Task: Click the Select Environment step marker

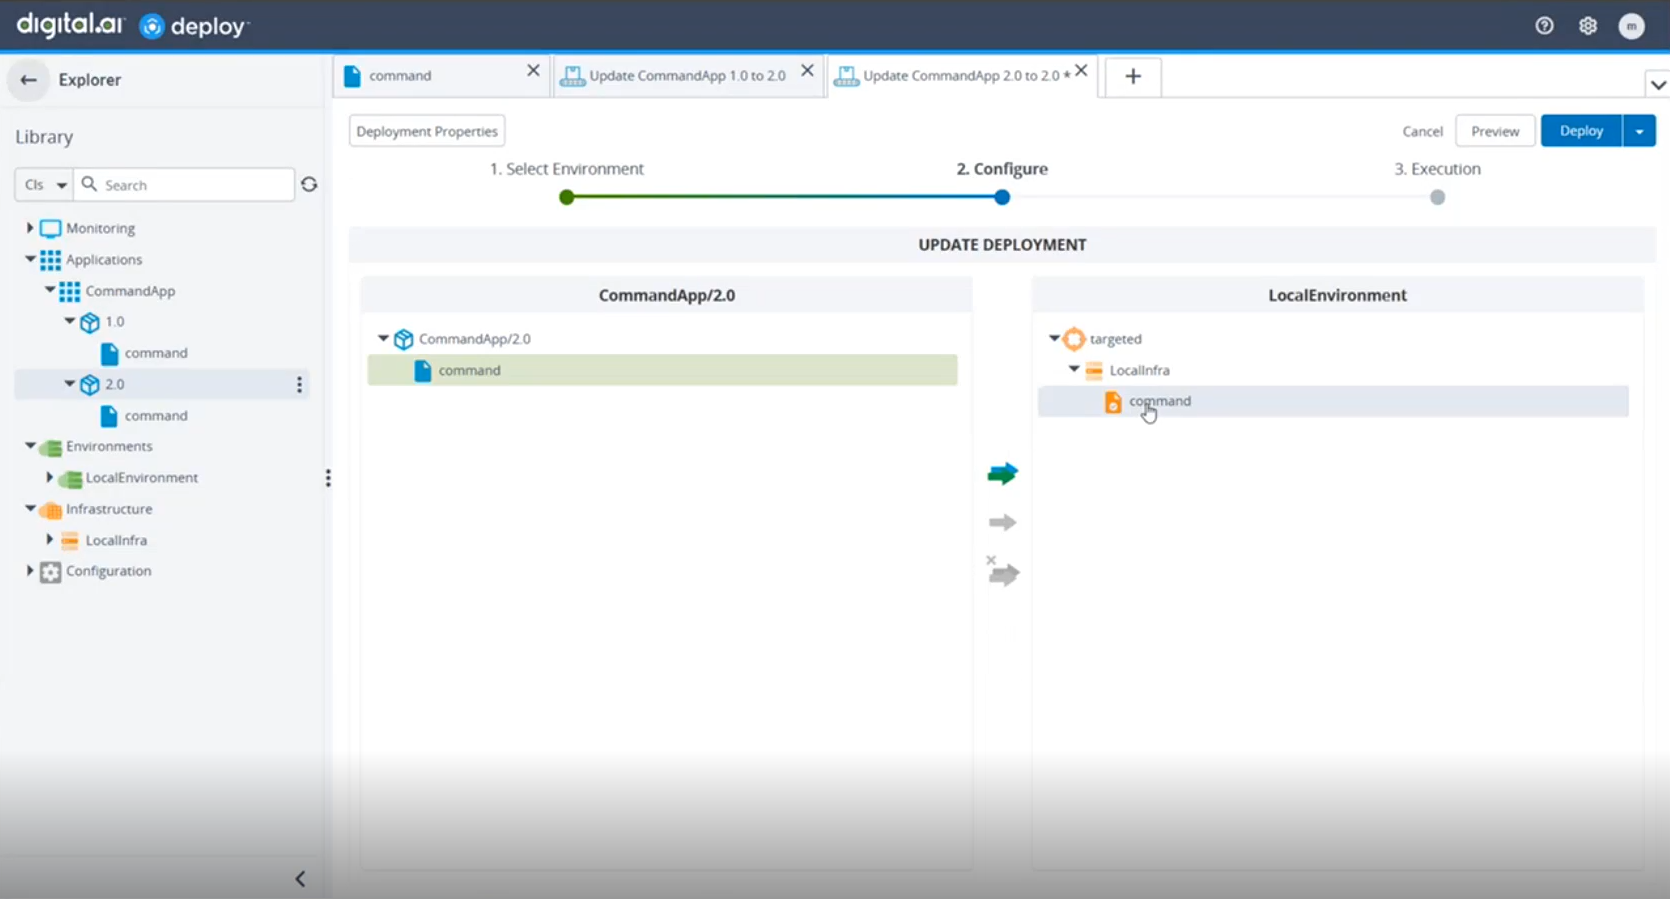Action: tap(567, 197)
